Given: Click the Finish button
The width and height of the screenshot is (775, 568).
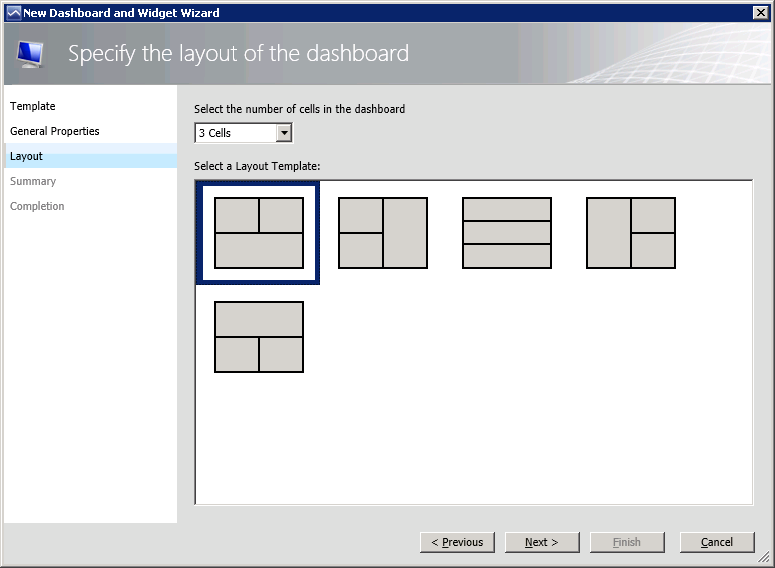Looking at the screenshot, I should coord(626,542).
